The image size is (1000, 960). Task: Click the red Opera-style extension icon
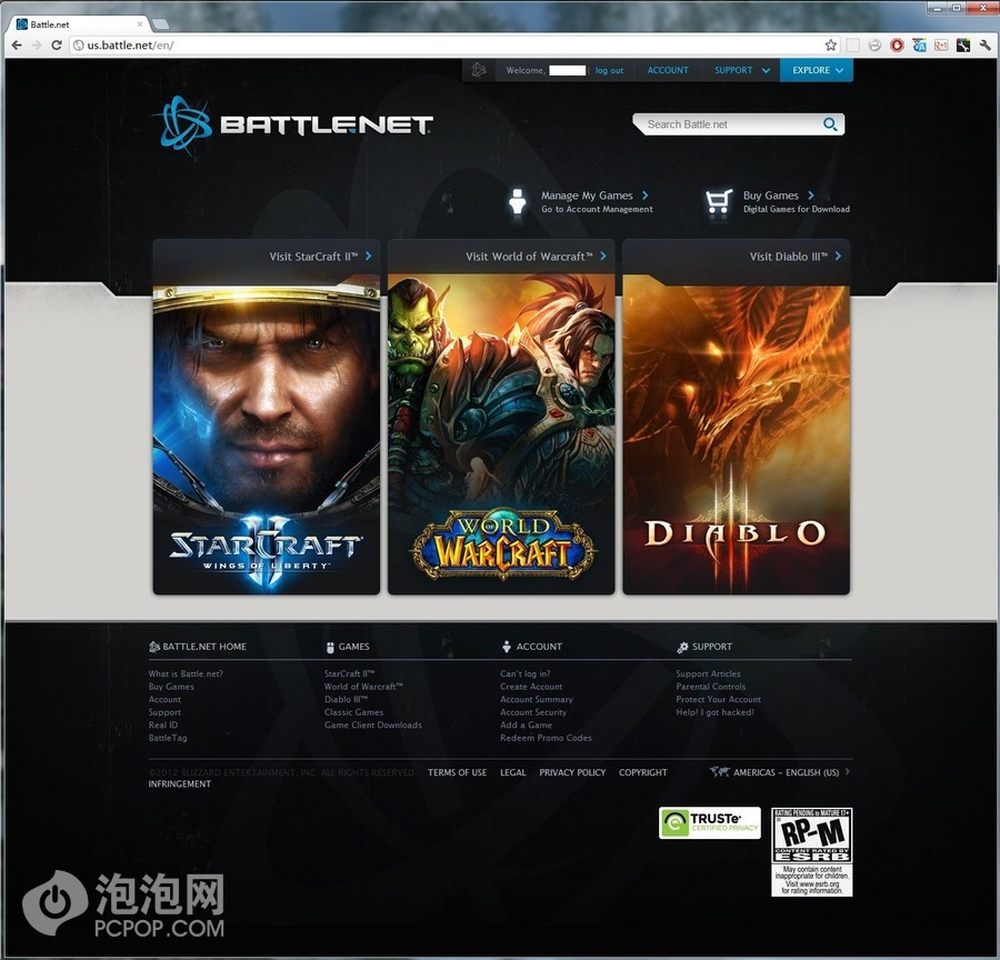tap(897, 45)
